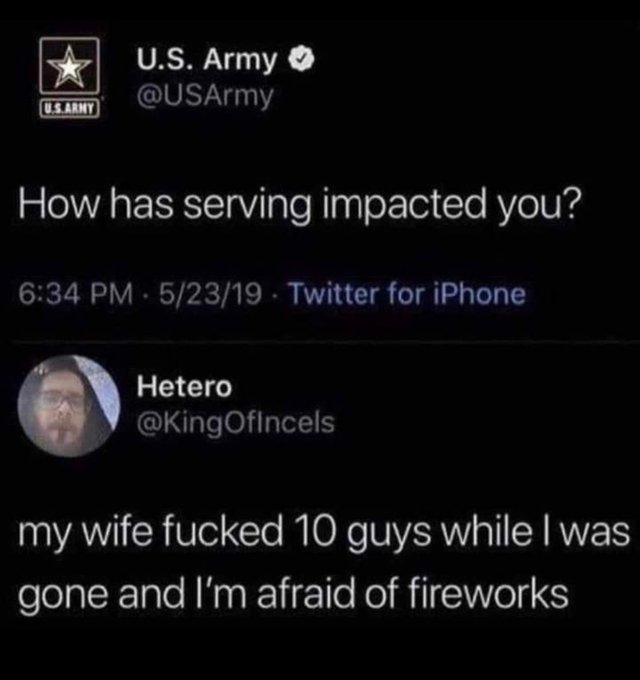This screenshot has height=680, width=640.
Task: Open the 'Twitter for iPhone' source link
Action: 407,294
